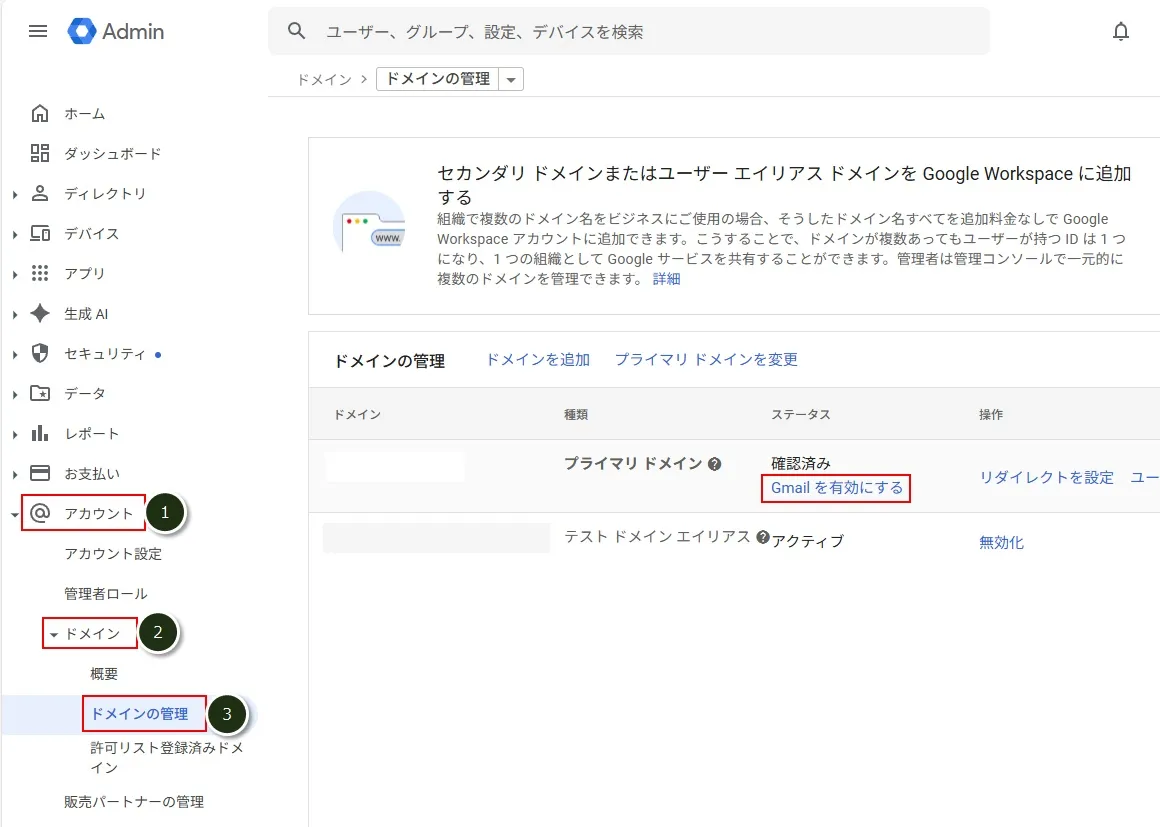Click 無効化 for the test domain alias
The width and height of the screenshot is (1160, 827).
tap(1001, 542)
